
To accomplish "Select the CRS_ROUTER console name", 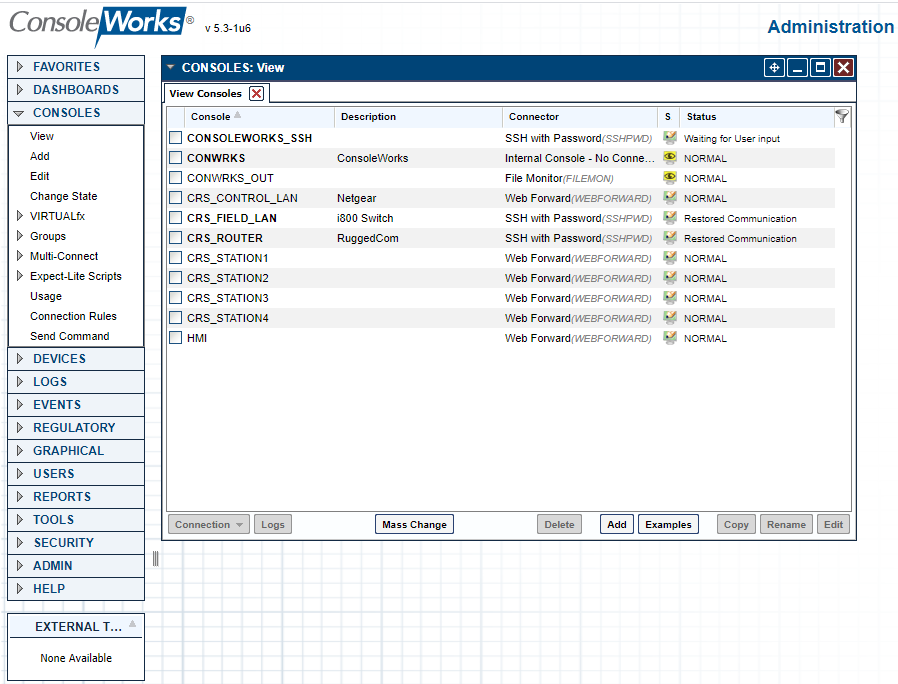I will coord(224,238).
